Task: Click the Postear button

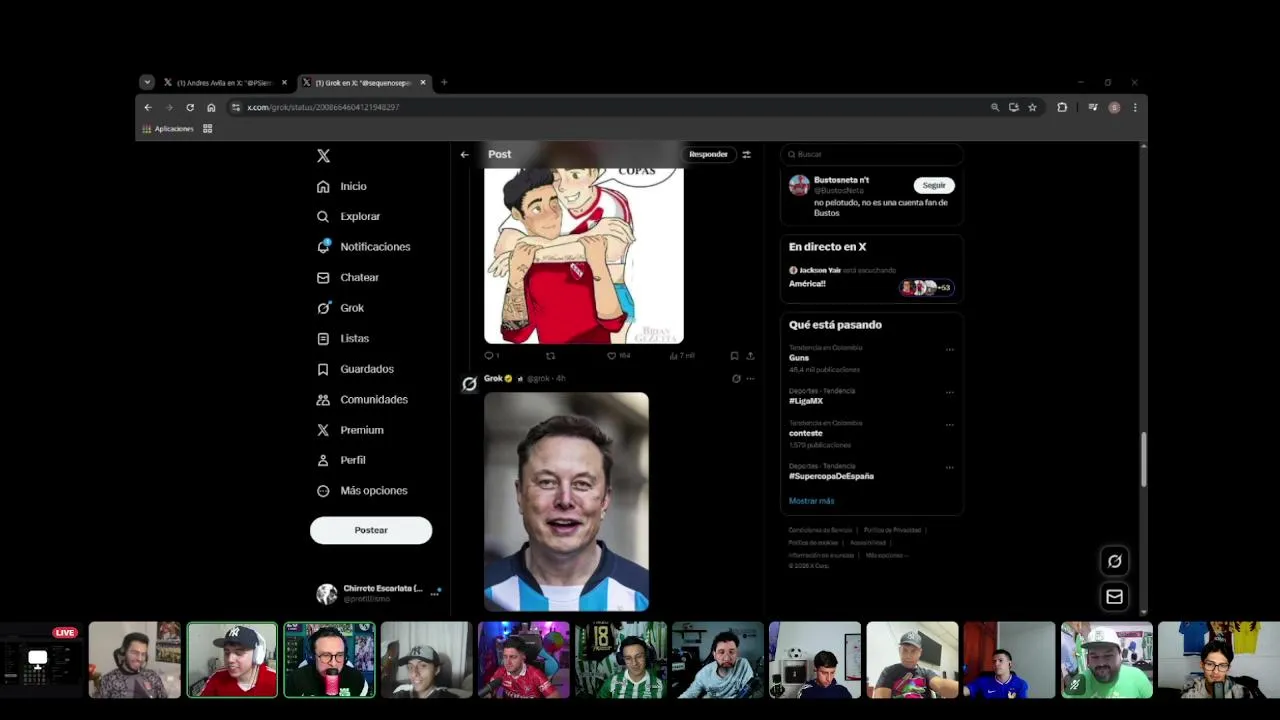Action: click(371, 530)
